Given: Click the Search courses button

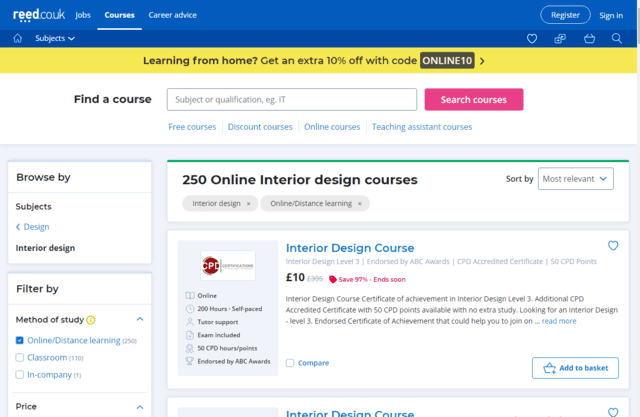Looking at the screenshot, I should click(473, 100).
